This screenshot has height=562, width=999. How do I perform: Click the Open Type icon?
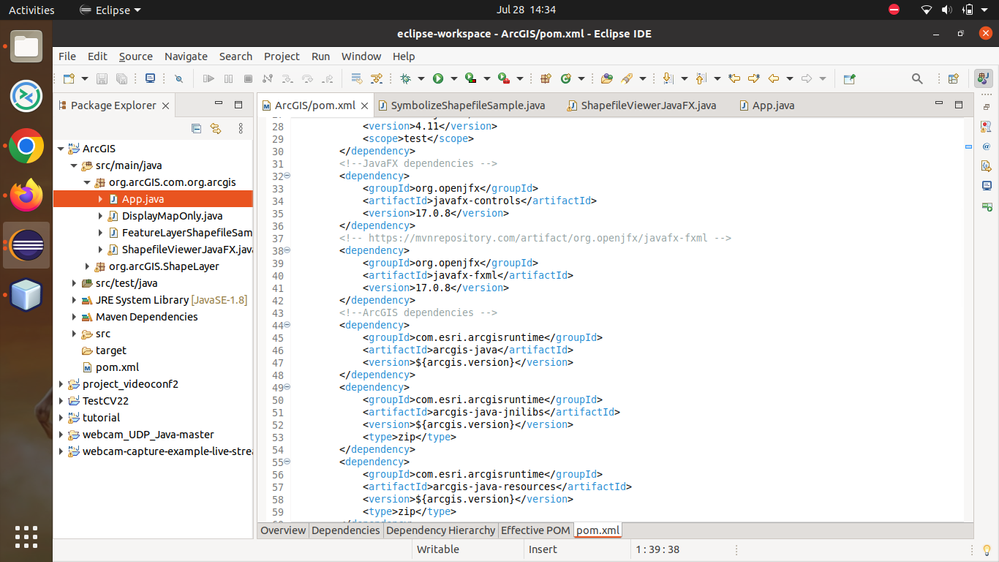pyautogui.click(x=607, y=78)
